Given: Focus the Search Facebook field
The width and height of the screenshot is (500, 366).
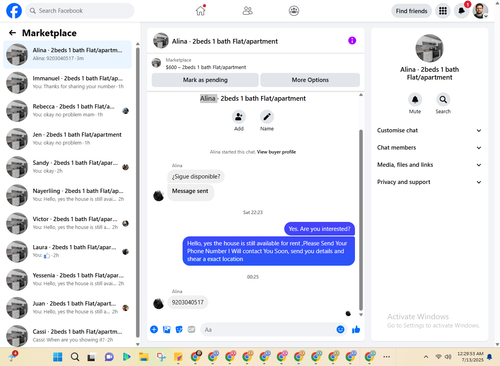Looking at the screenshot, I should click(x=80, y=11).
